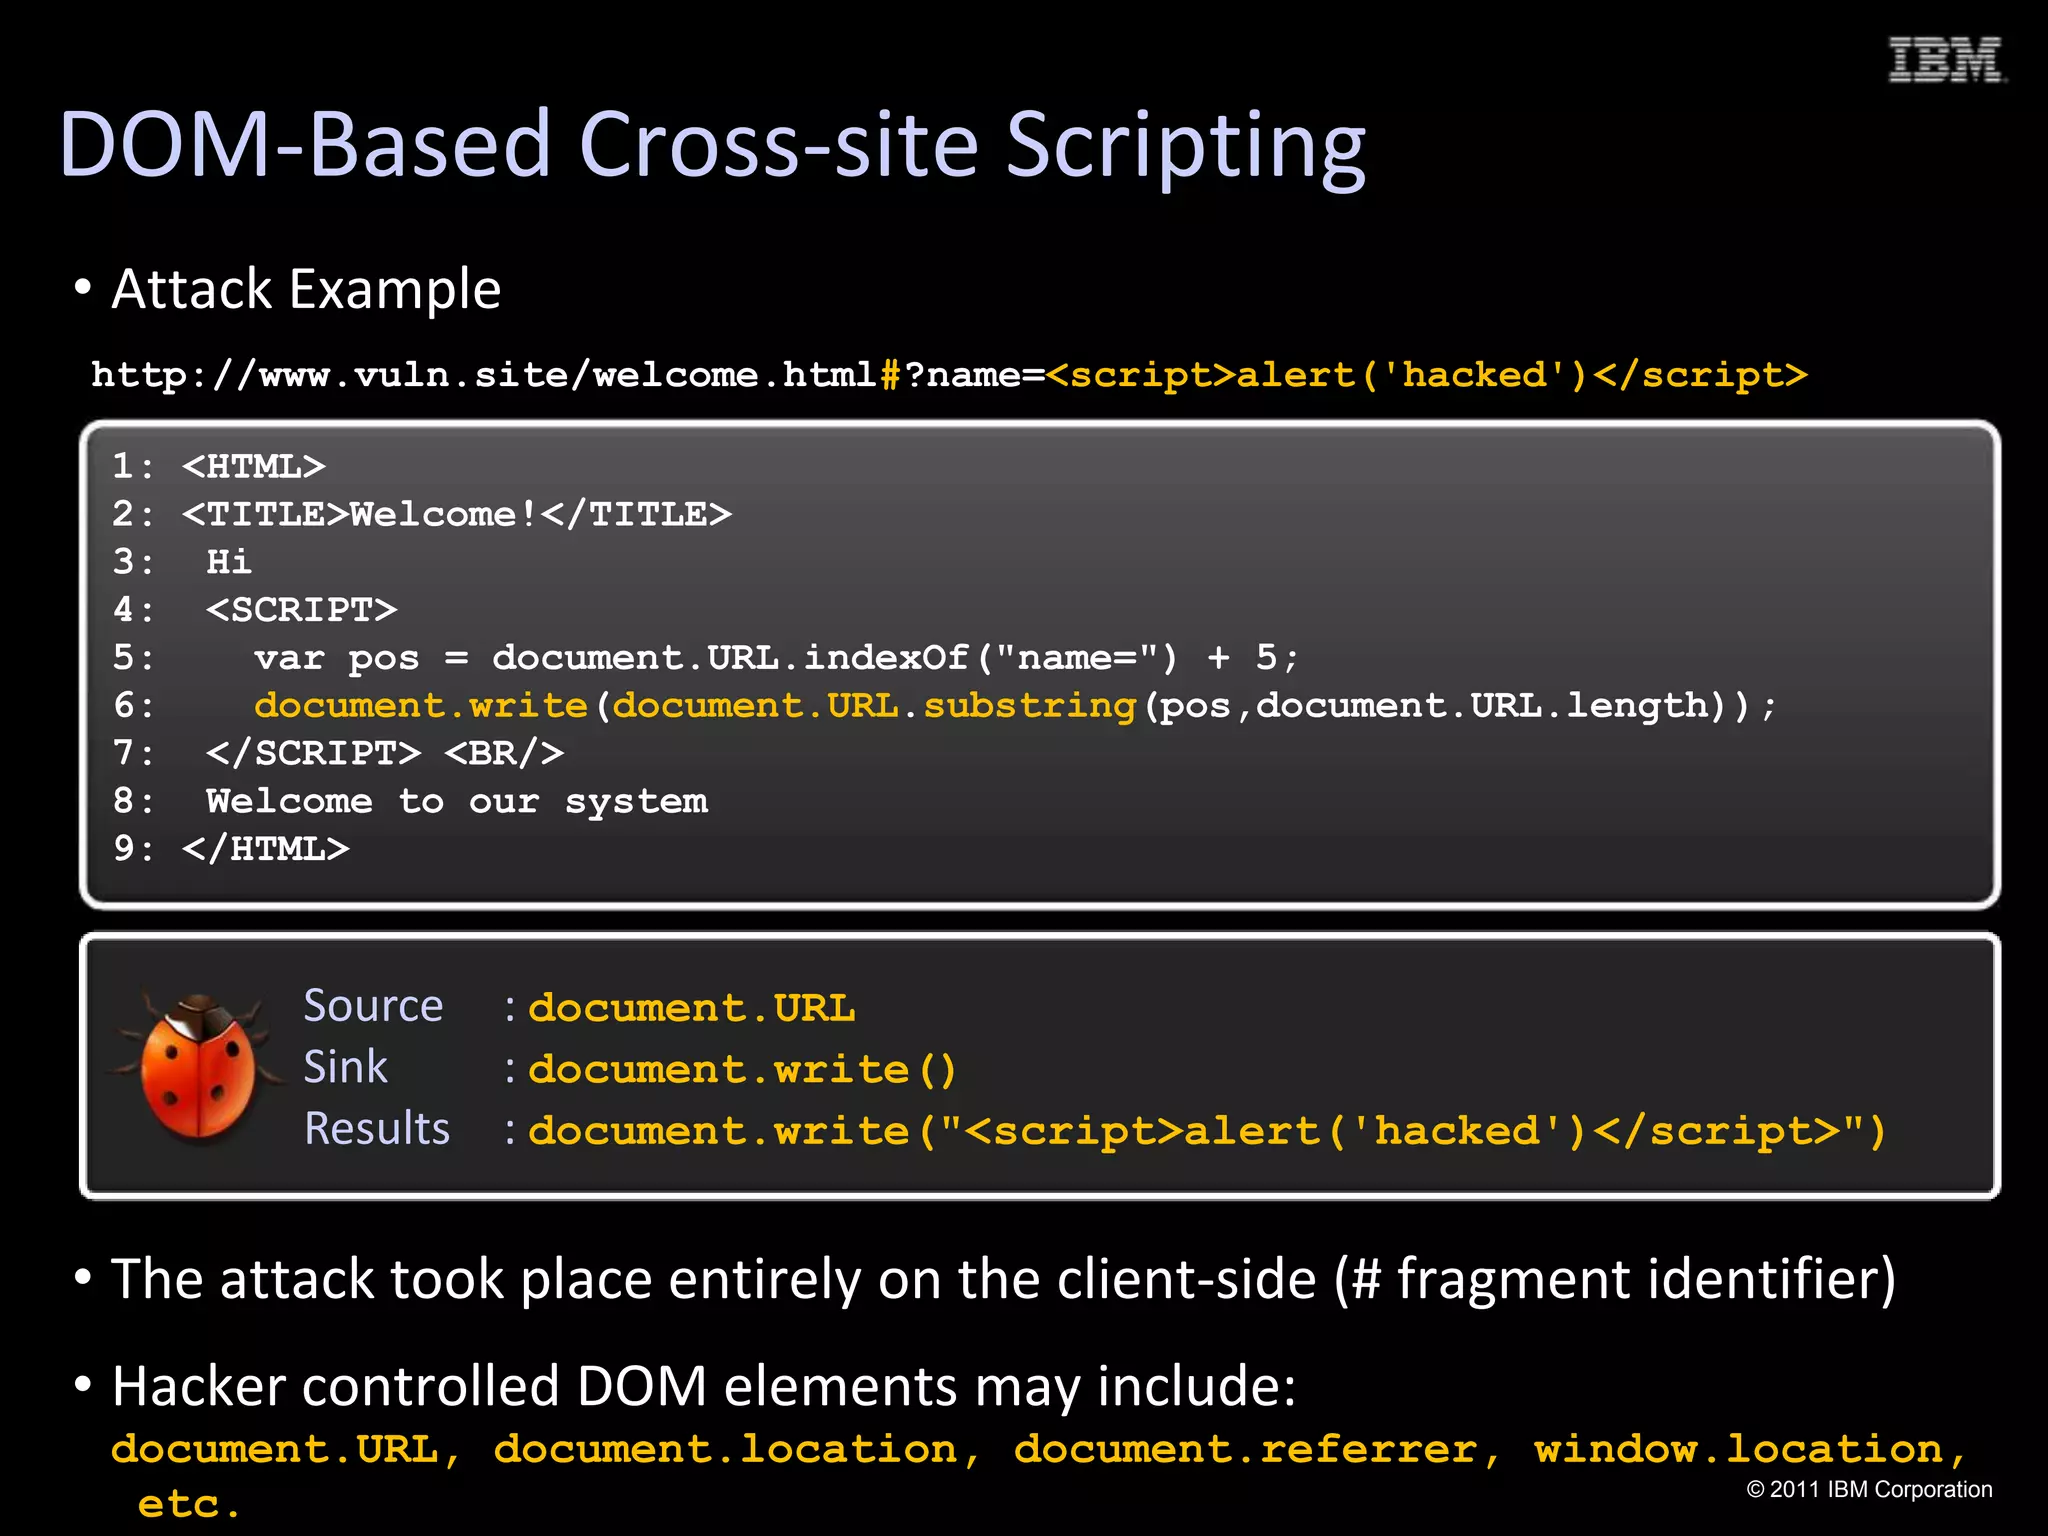Click the IBM logo
This screenshot has width=2048, height=1536.
[x=1947, y=59]
